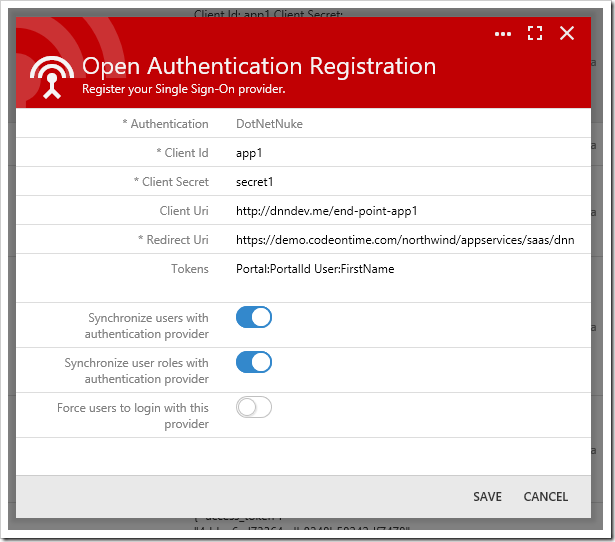Image resolution: width=615 pixels, height=542 pixels.
Task: Click the Register your Single Sign-On subtitle
Action: (x=184, y=89)
